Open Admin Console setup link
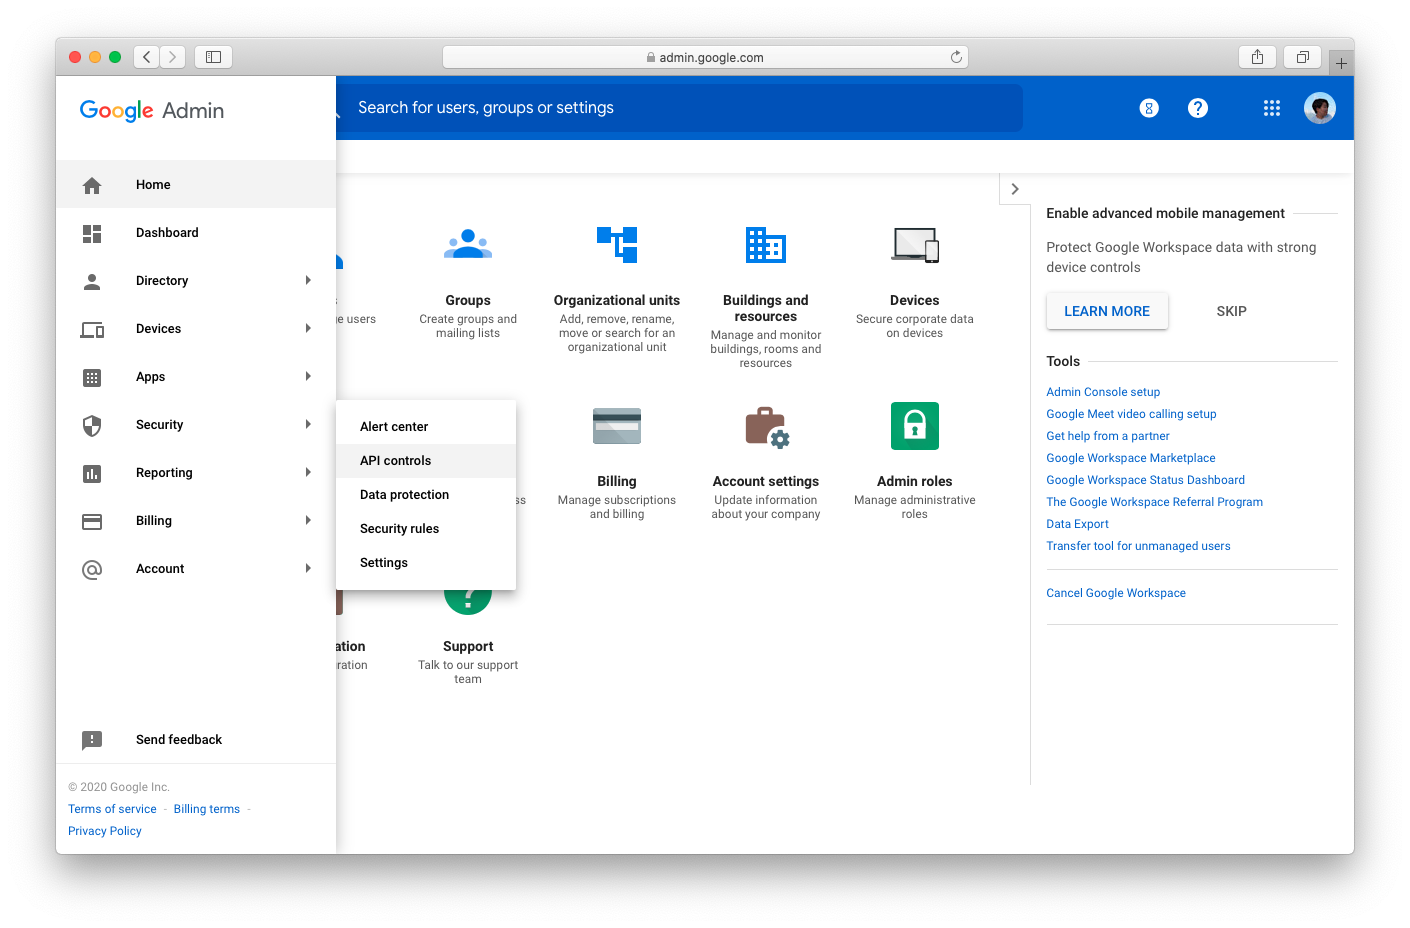 [1103, 392]
